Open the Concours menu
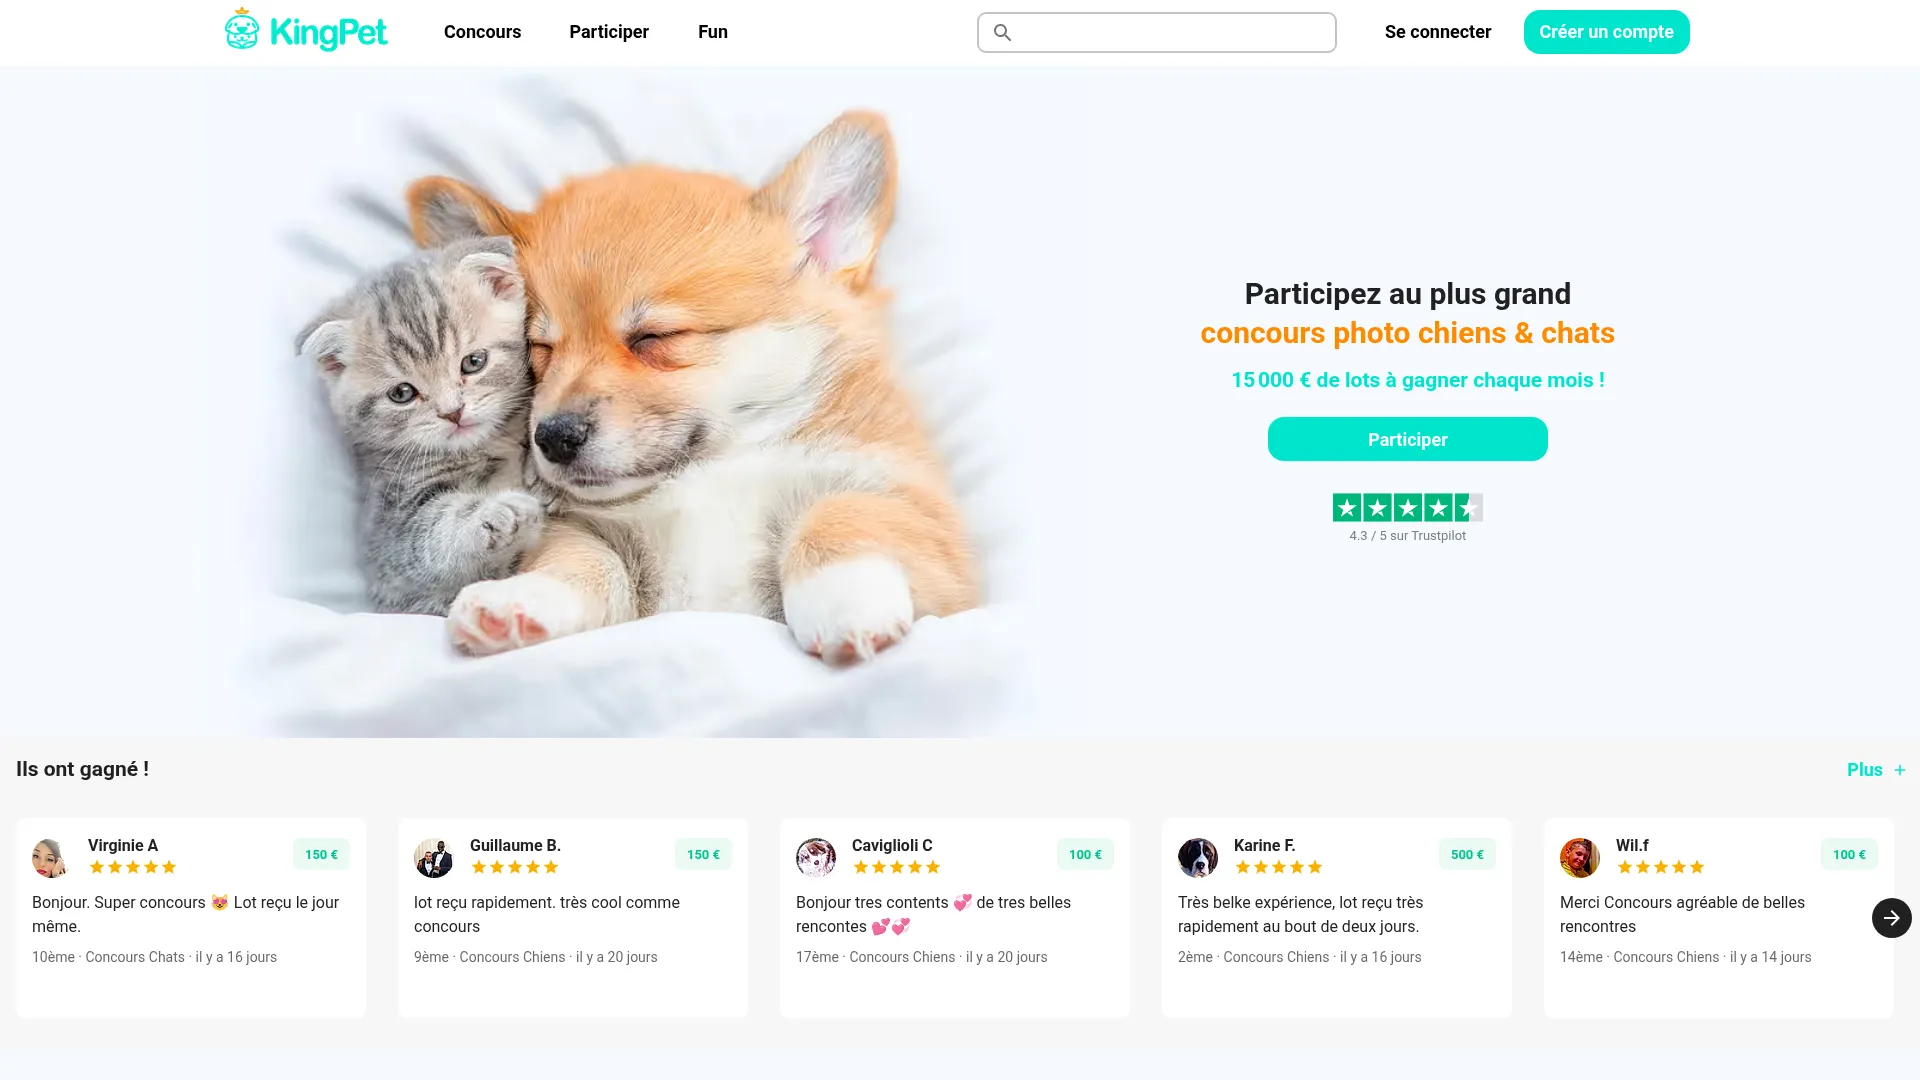 click(x=482, y=32)
